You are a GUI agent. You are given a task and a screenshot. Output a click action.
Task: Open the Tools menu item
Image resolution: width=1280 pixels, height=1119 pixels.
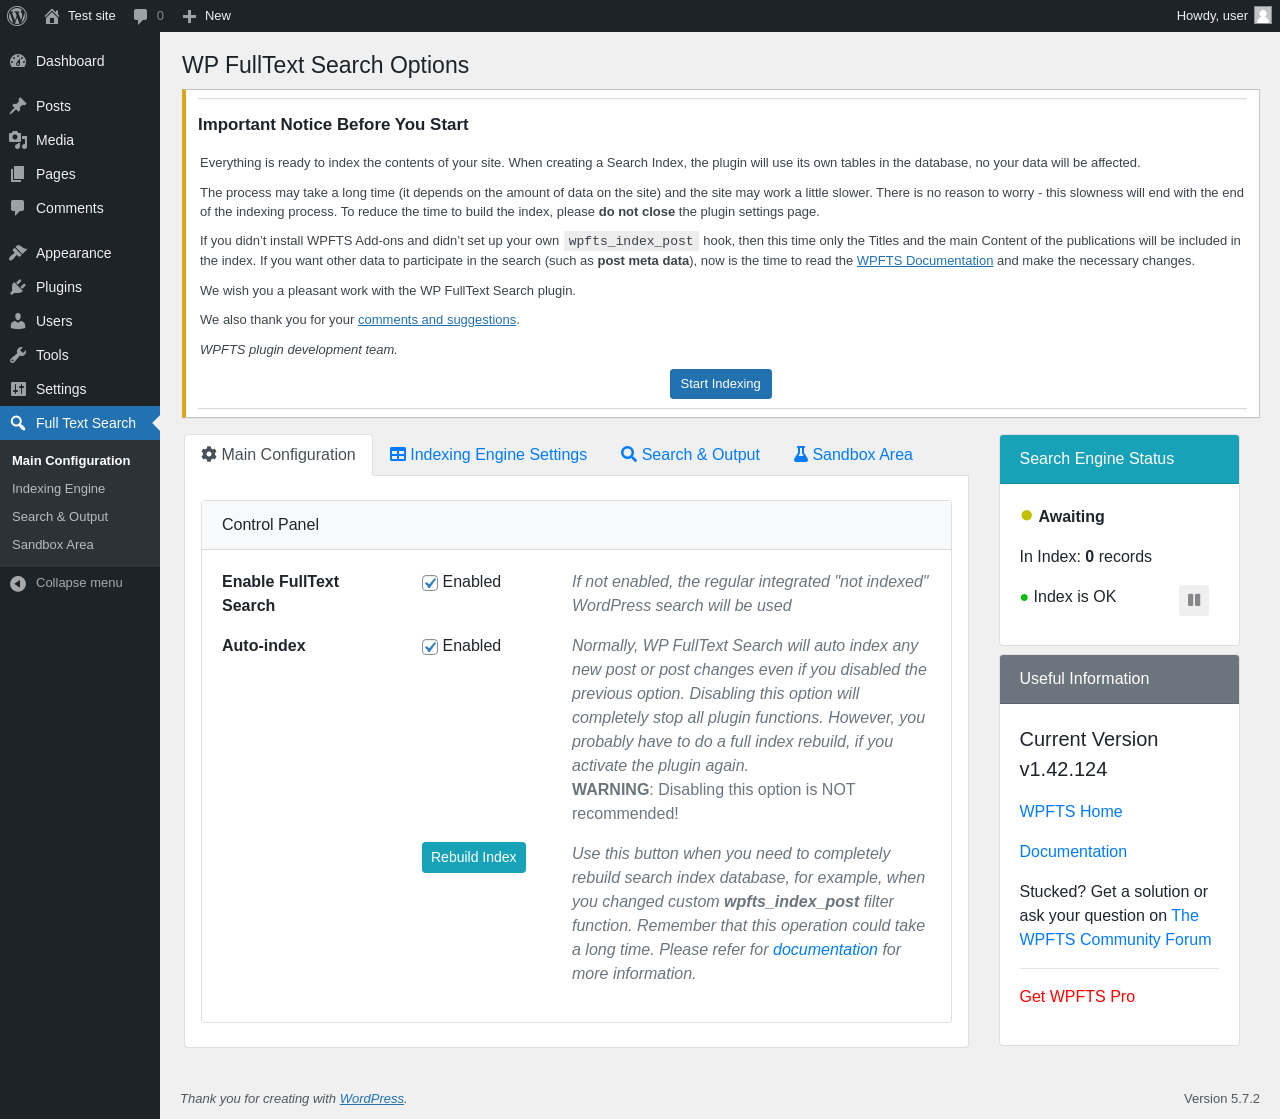click(80, 355)
